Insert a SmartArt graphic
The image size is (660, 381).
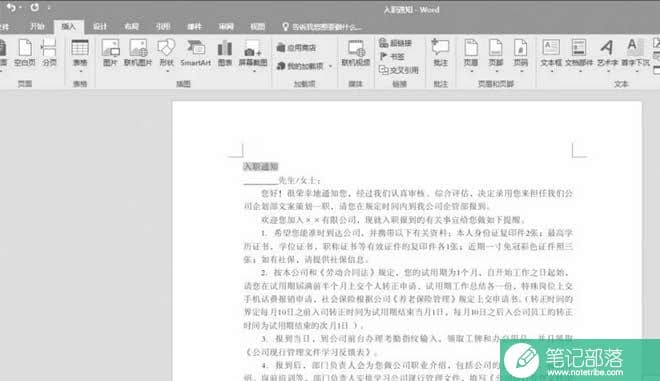click(x=196, y=53)
